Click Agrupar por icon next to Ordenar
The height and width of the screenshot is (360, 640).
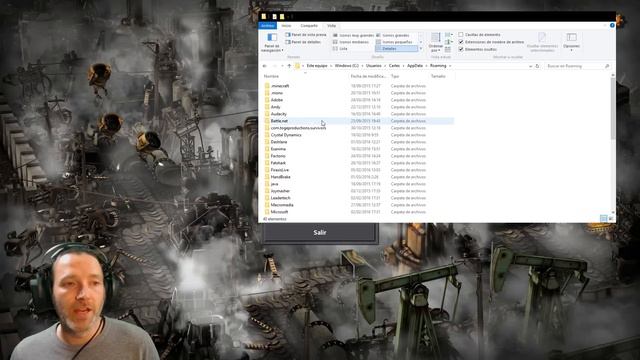coord(449,35)
